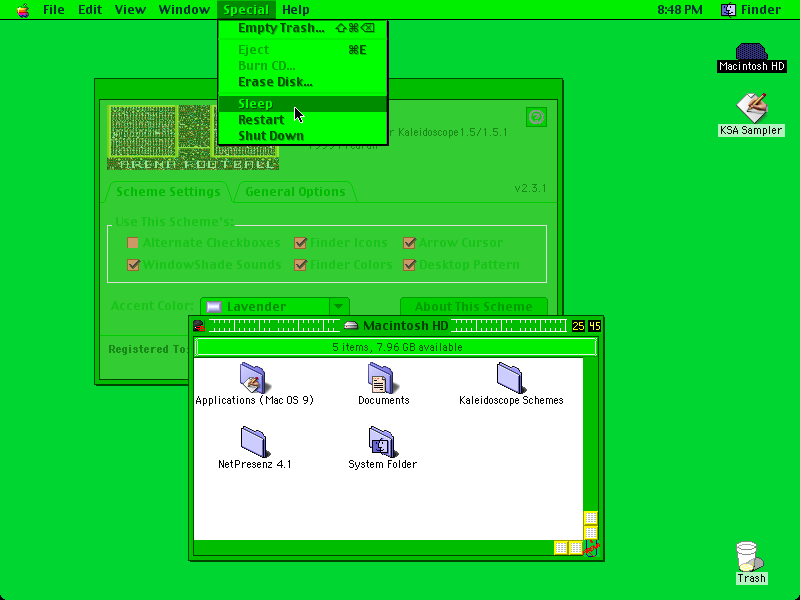
Task: Click the hard drive proxy icon in the title bar
Action: [x=351, y=326]
